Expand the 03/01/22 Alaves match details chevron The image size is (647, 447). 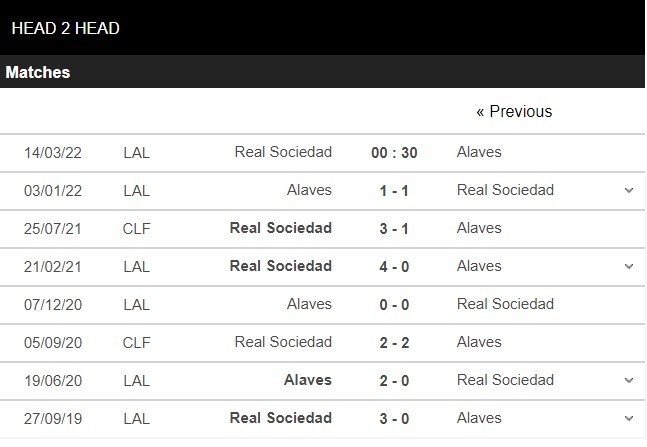tap(629, 190)
